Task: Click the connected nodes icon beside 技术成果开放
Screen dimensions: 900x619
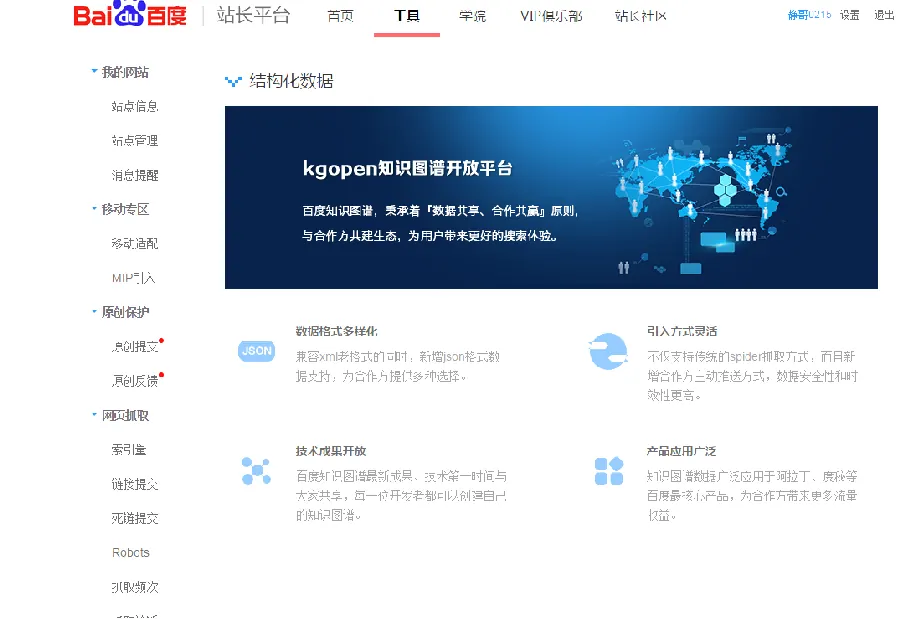Action: (x=256, y=471)
